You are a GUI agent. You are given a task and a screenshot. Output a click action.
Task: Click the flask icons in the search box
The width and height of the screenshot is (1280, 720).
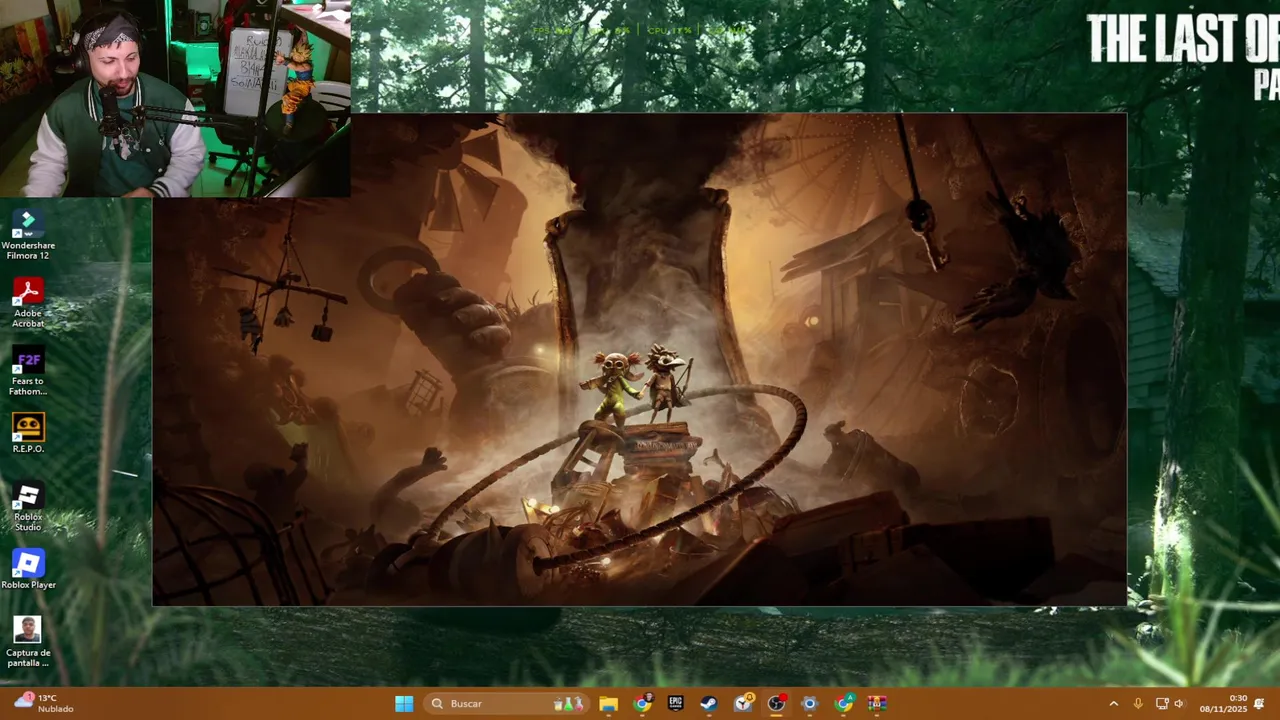point(569,704)
